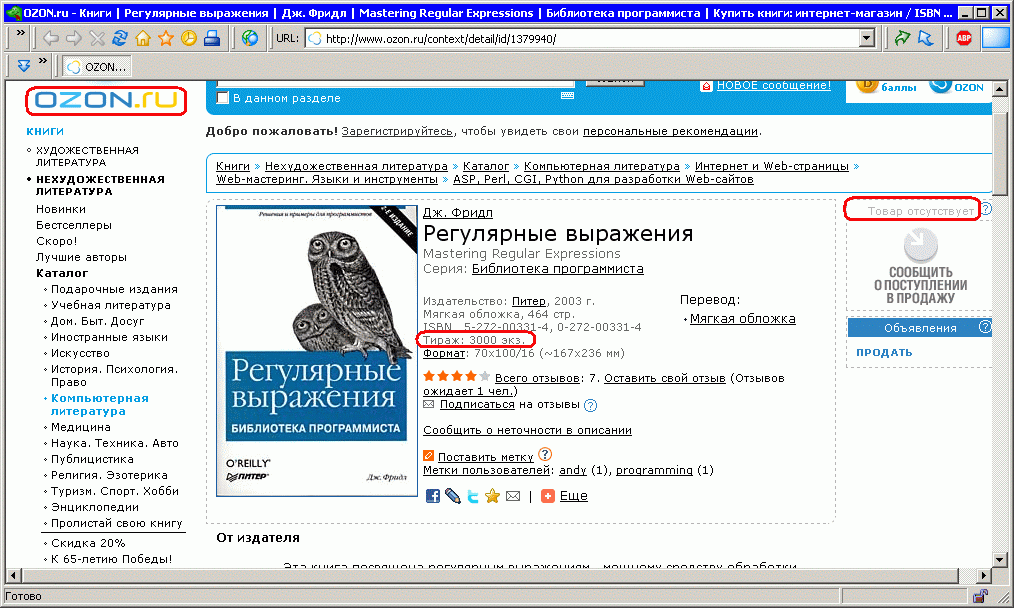Open the author link Дж. Фридл
Screen dimensions: 1014x608
[x=458, y=213]
